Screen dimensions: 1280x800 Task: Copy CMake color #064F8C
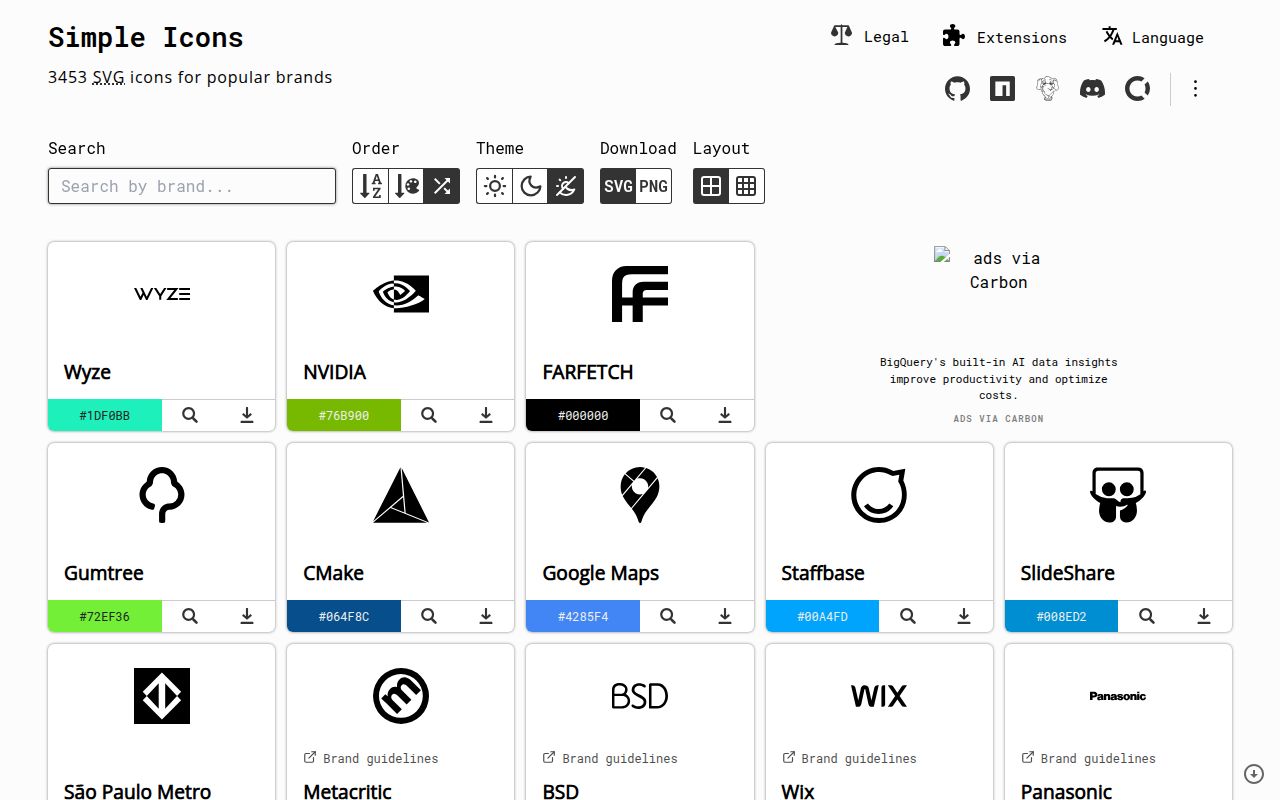pyautogui.click(x=344, y=616)
